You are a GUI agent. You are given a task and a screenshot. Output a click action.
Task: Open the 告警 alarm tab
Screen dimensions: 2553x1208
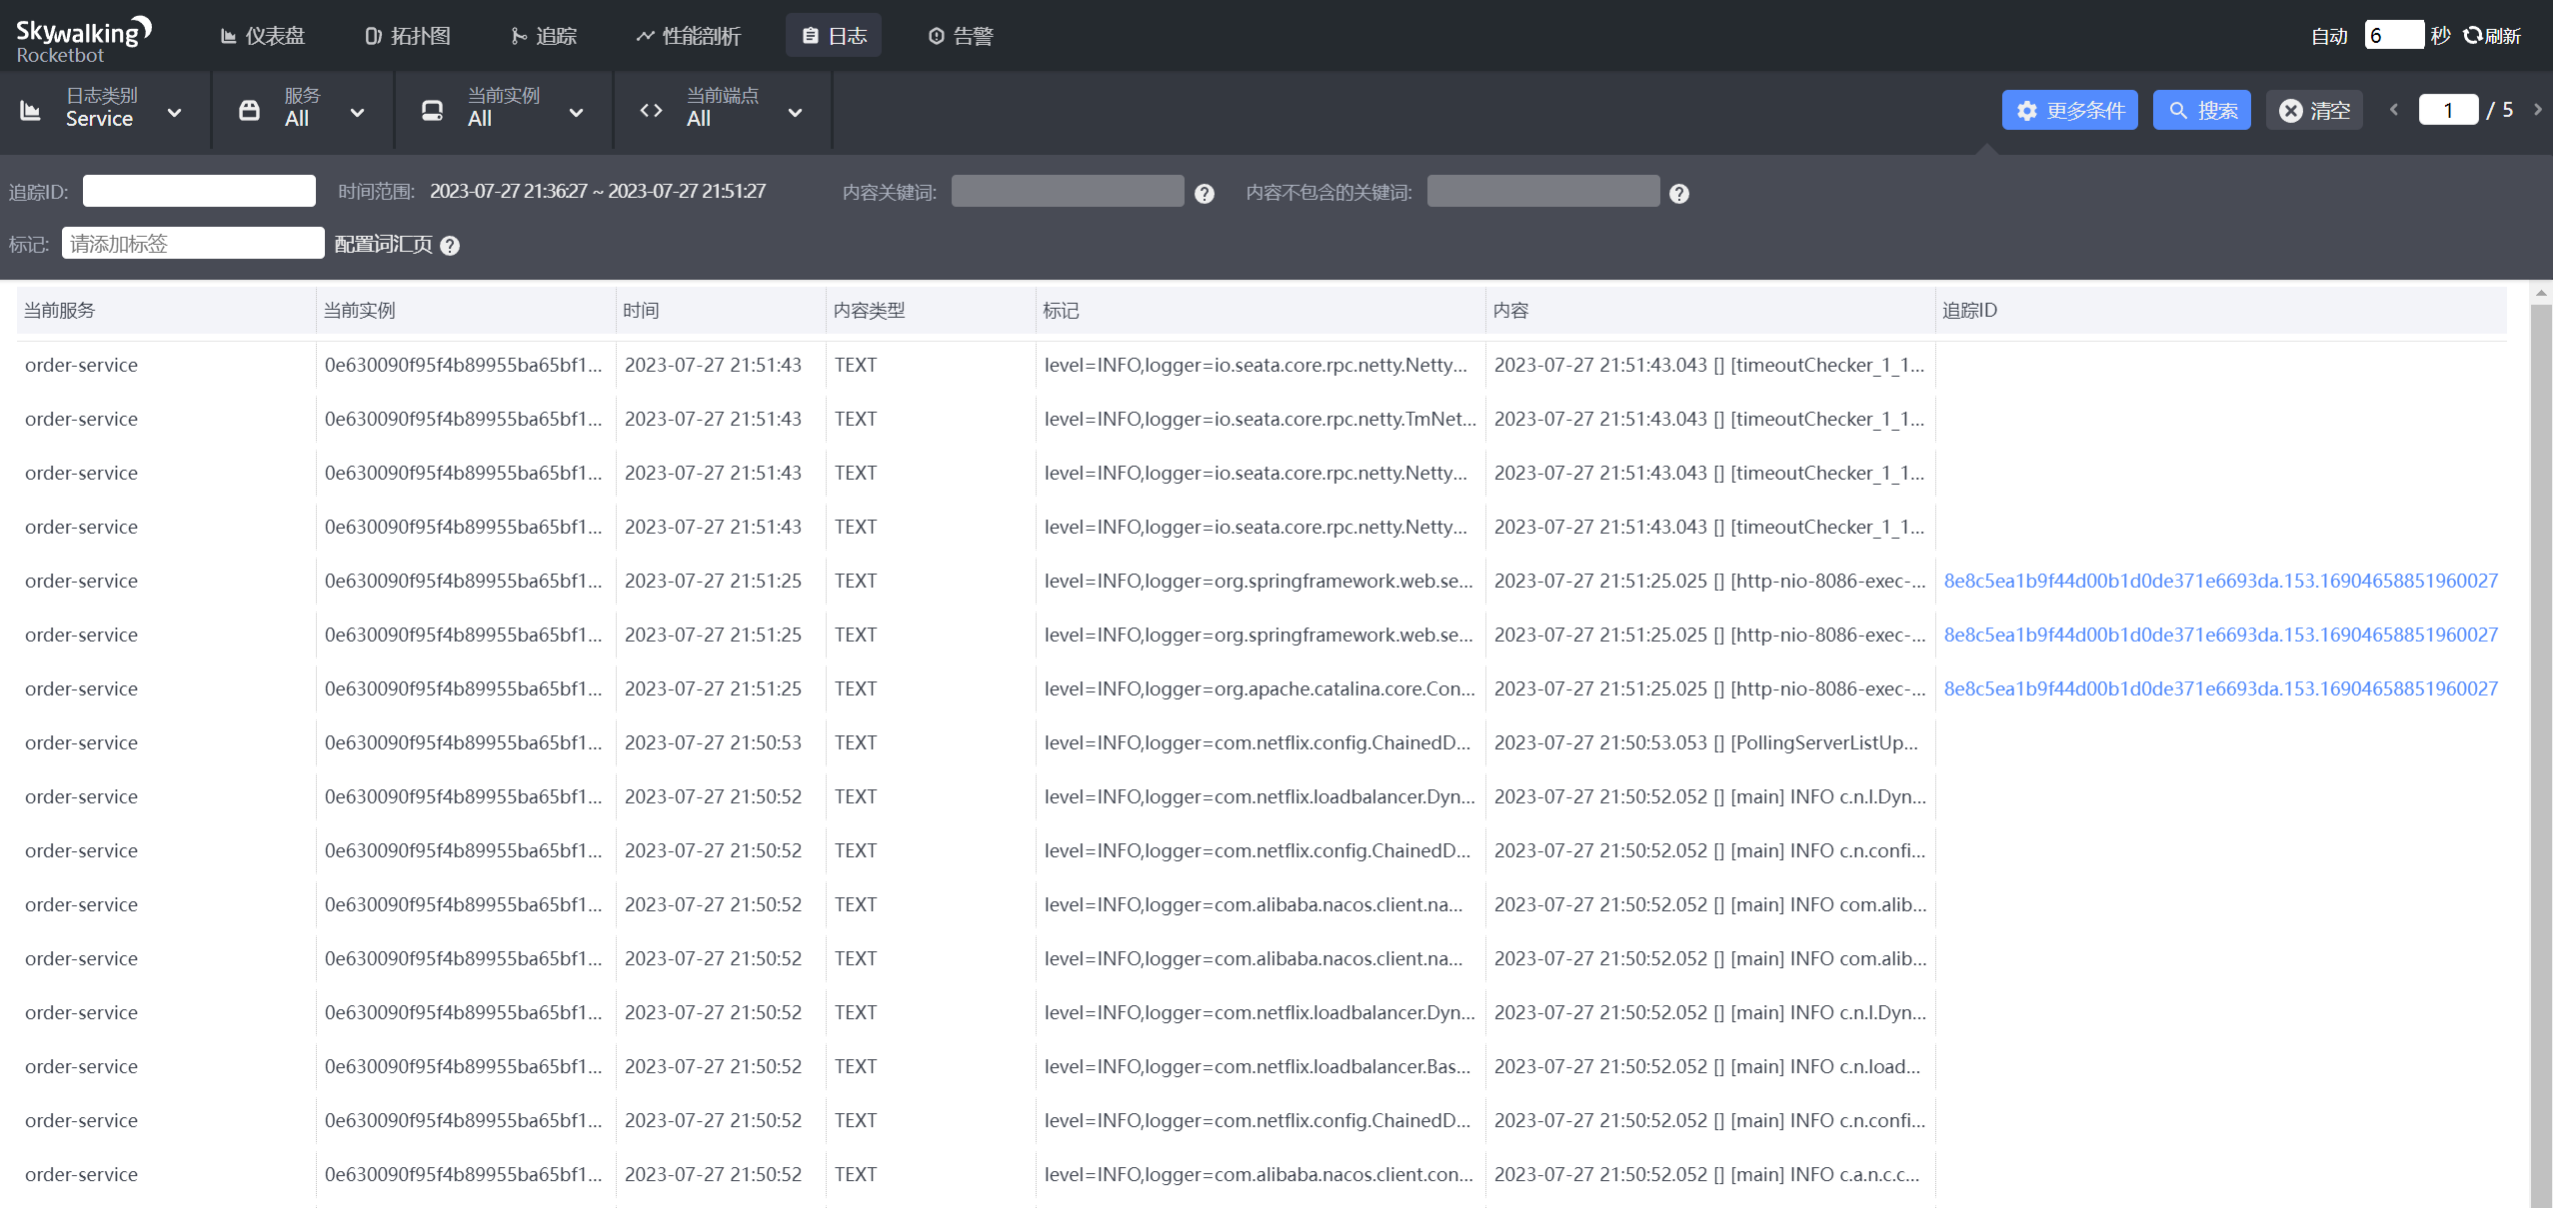click(960, 36)
